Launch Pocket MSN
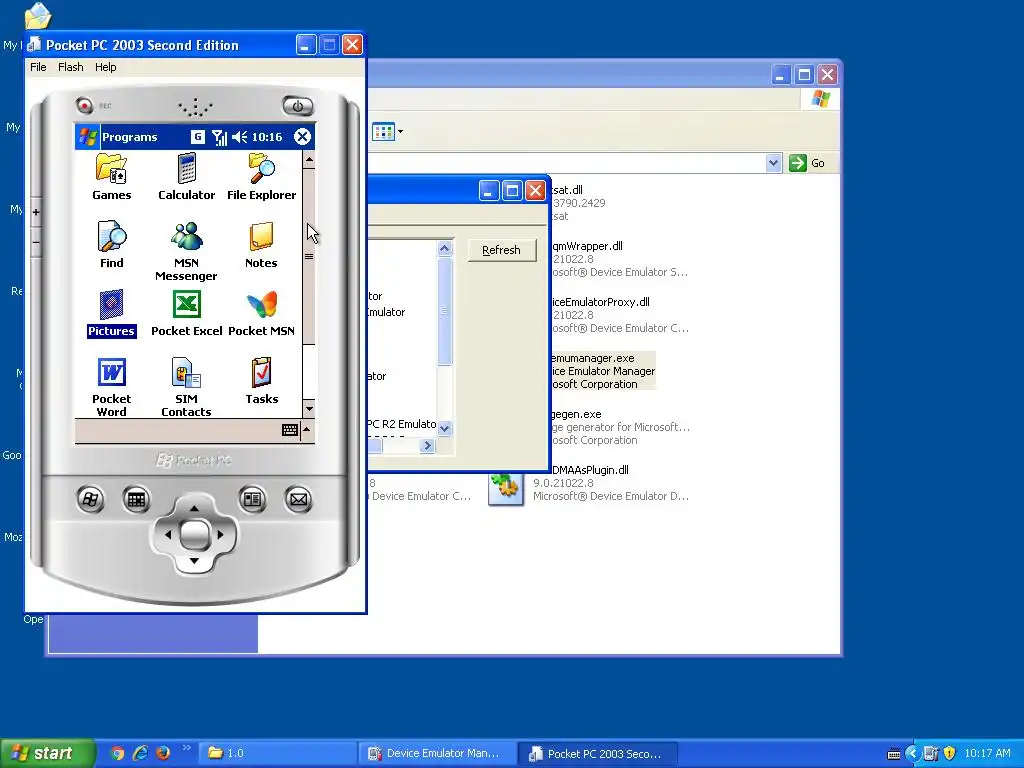This screenshot has height=768, width=1024. 261,313
